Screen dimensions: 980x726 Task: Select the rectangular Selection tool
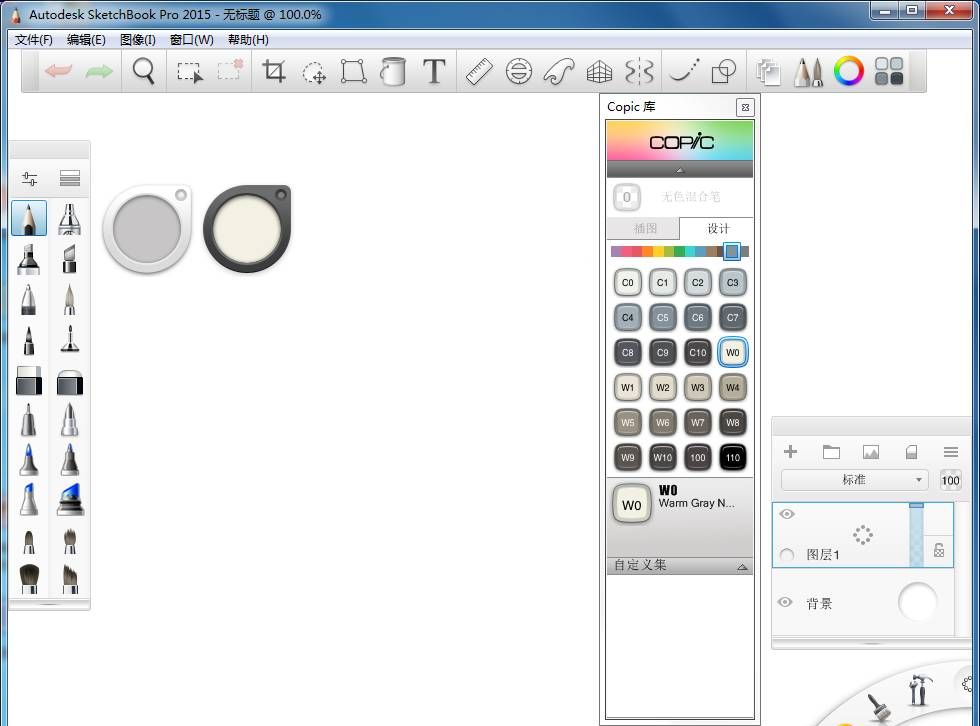coord(189,72)
